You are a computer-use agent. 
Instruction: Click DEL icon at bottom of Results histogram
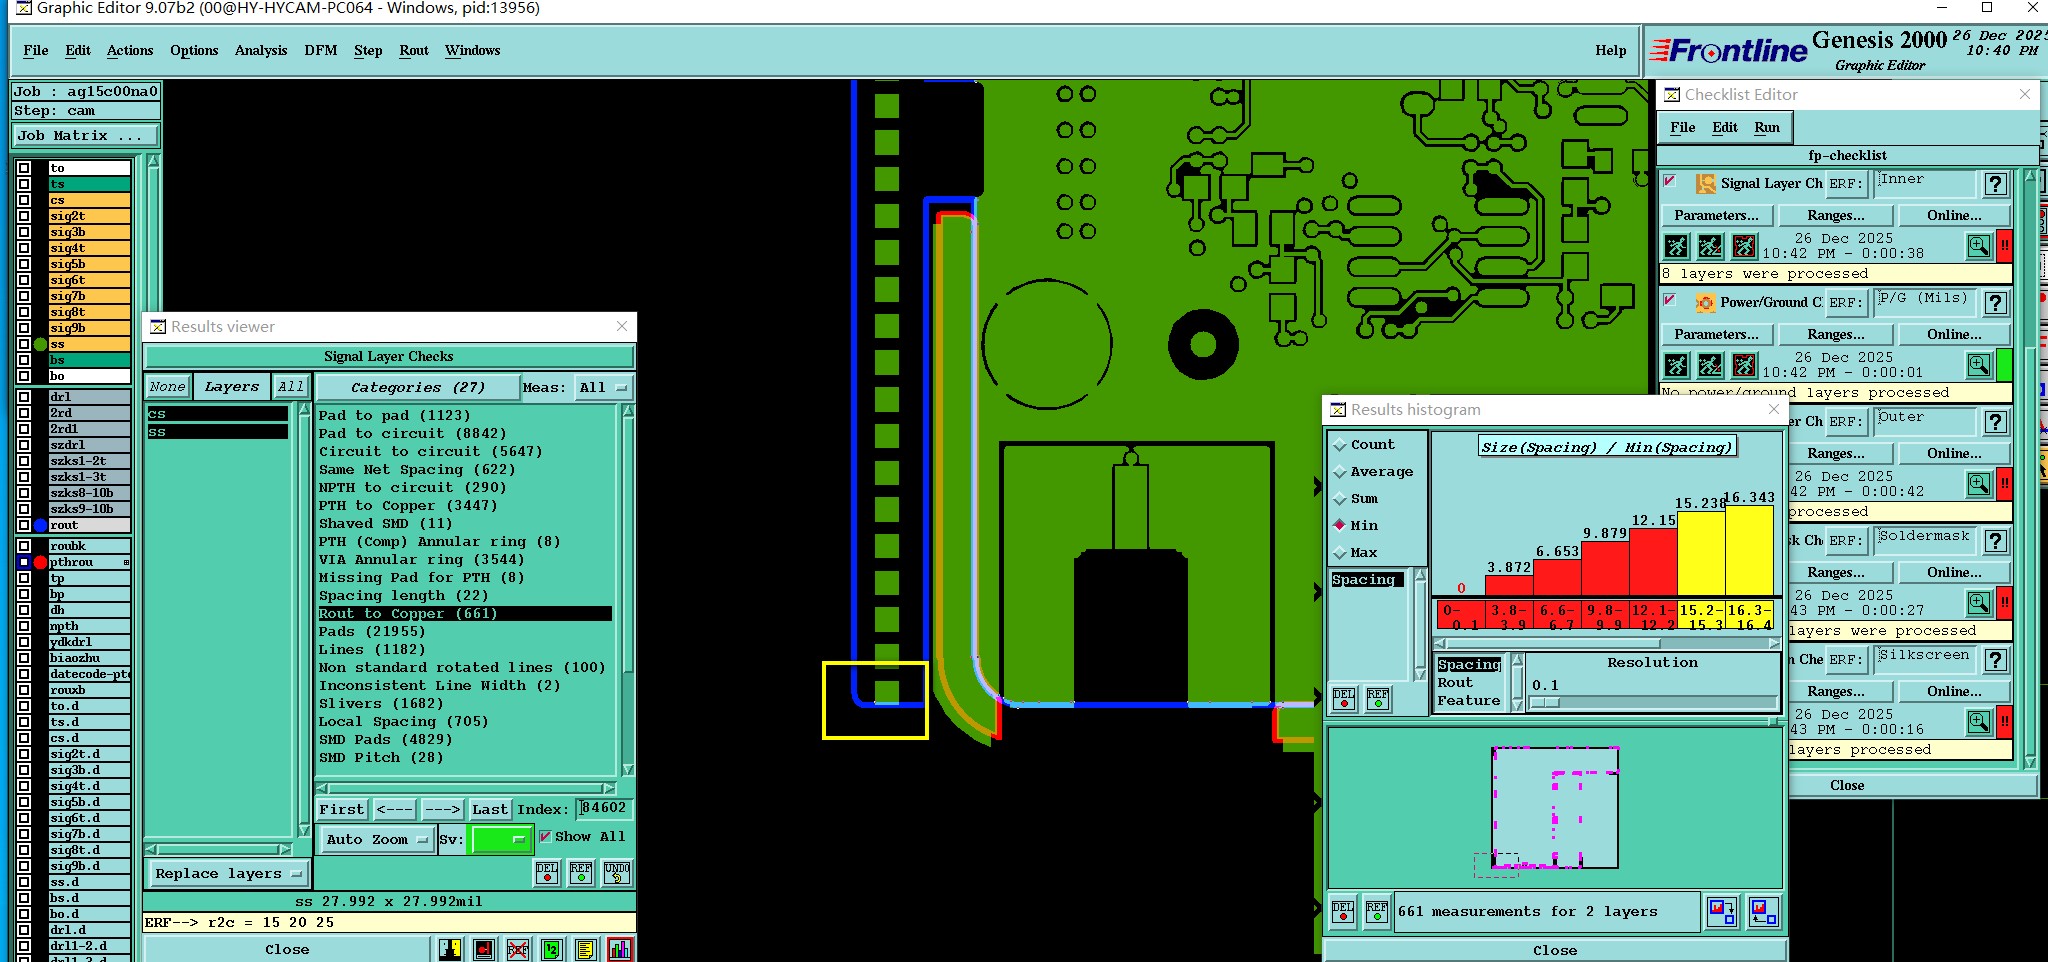pos(1343,911)
